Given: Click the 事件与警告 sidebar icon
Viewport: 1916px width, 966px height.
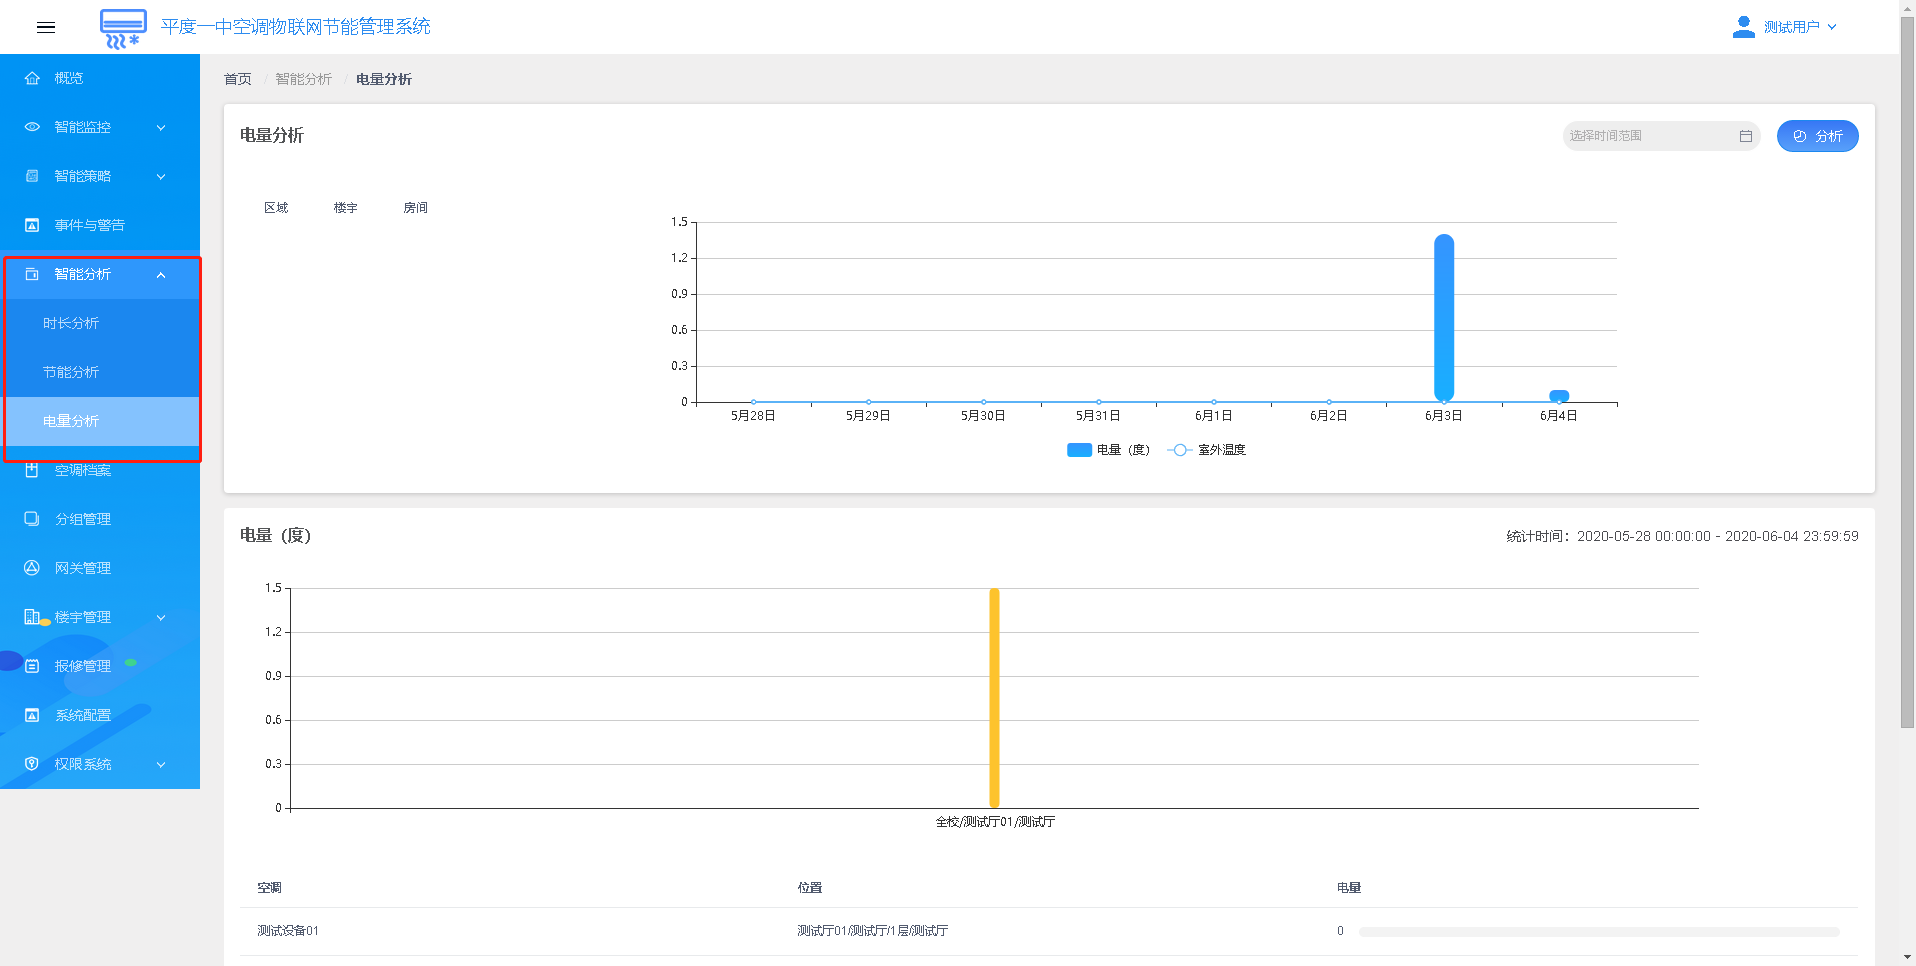Looking at the screenshot, I should tap(32, 225).
